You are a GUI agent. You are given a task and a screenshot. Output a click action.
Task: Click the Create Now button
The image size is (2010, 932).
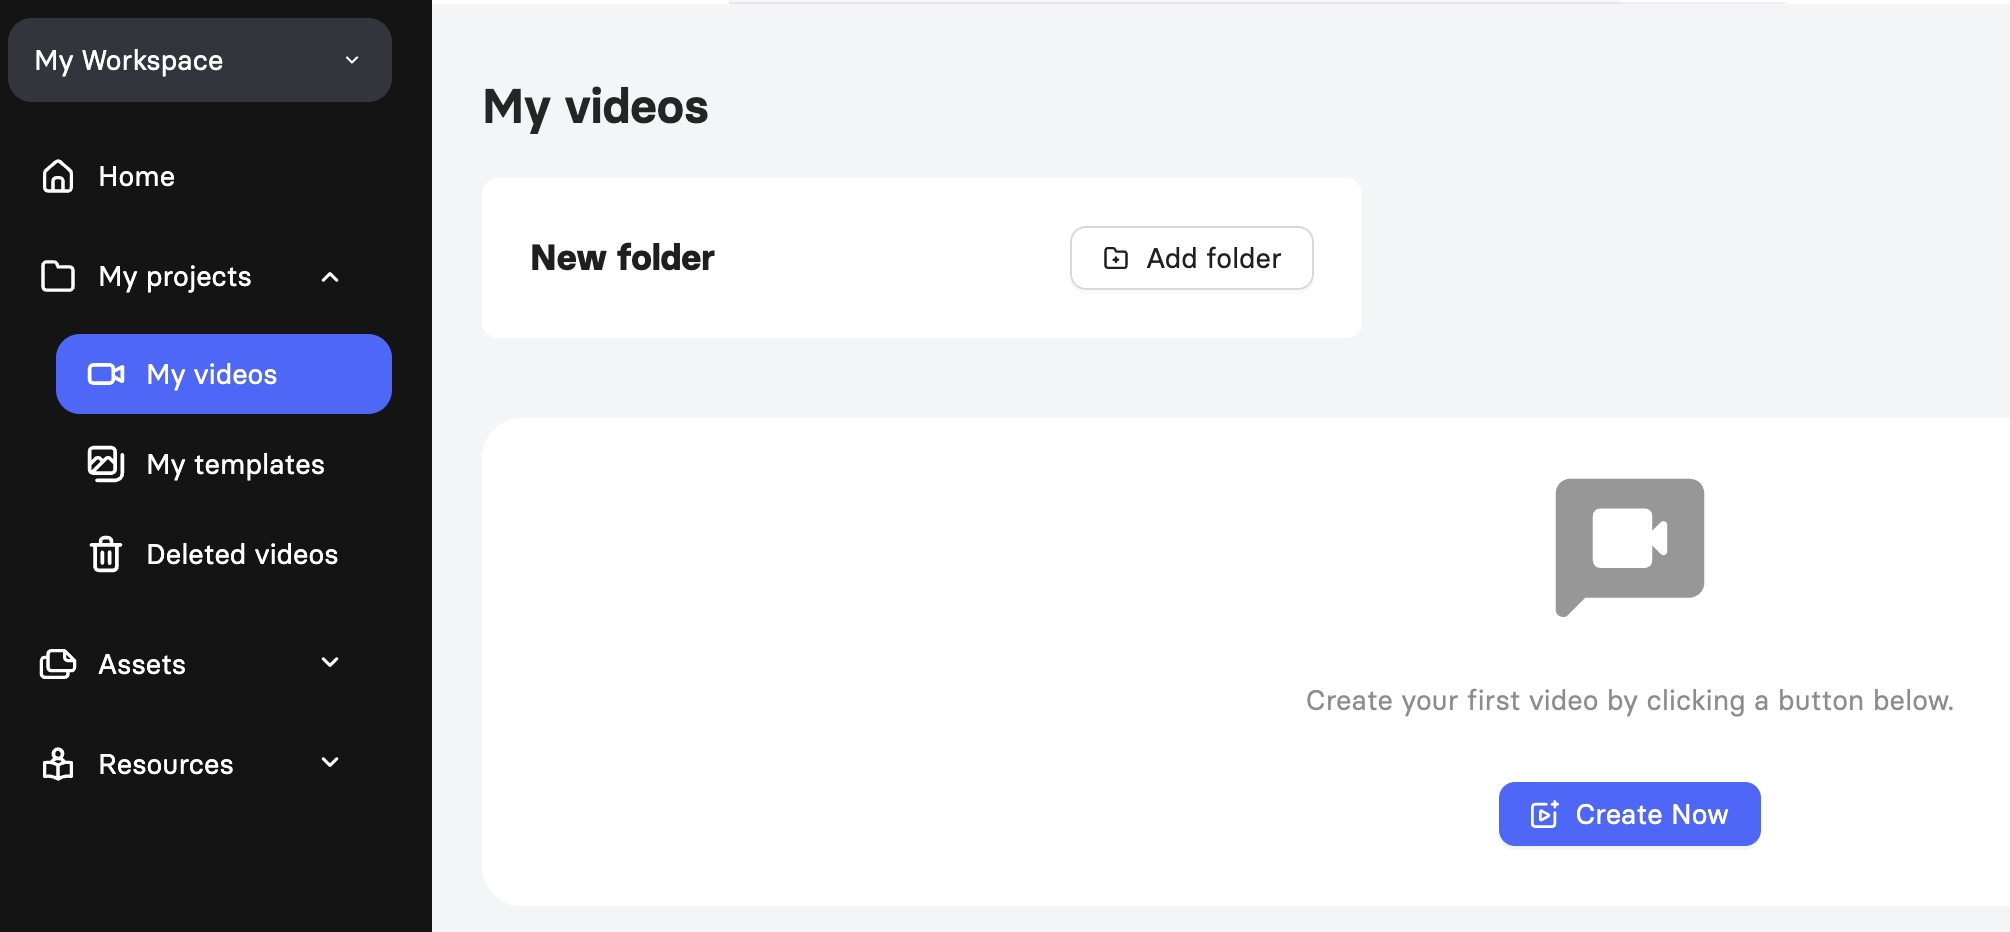point(1630,814)
